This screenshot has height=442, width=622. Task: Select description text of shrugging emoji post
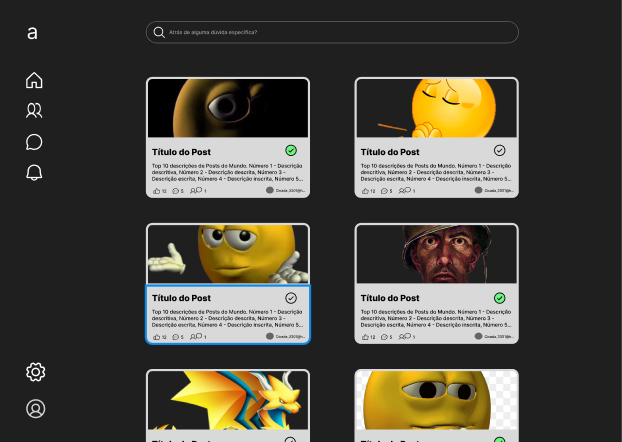(x=227, y=318)
